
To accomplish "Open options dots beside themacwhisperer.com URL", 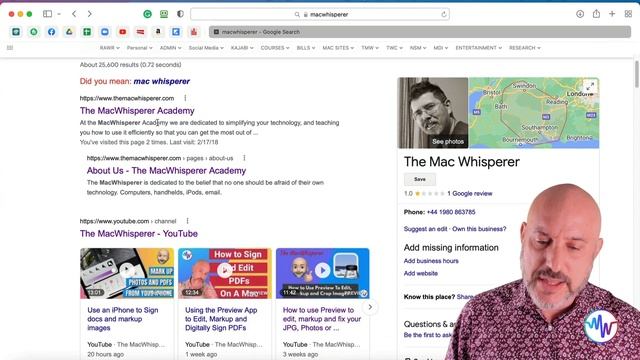I will click(x=185, y=98).
